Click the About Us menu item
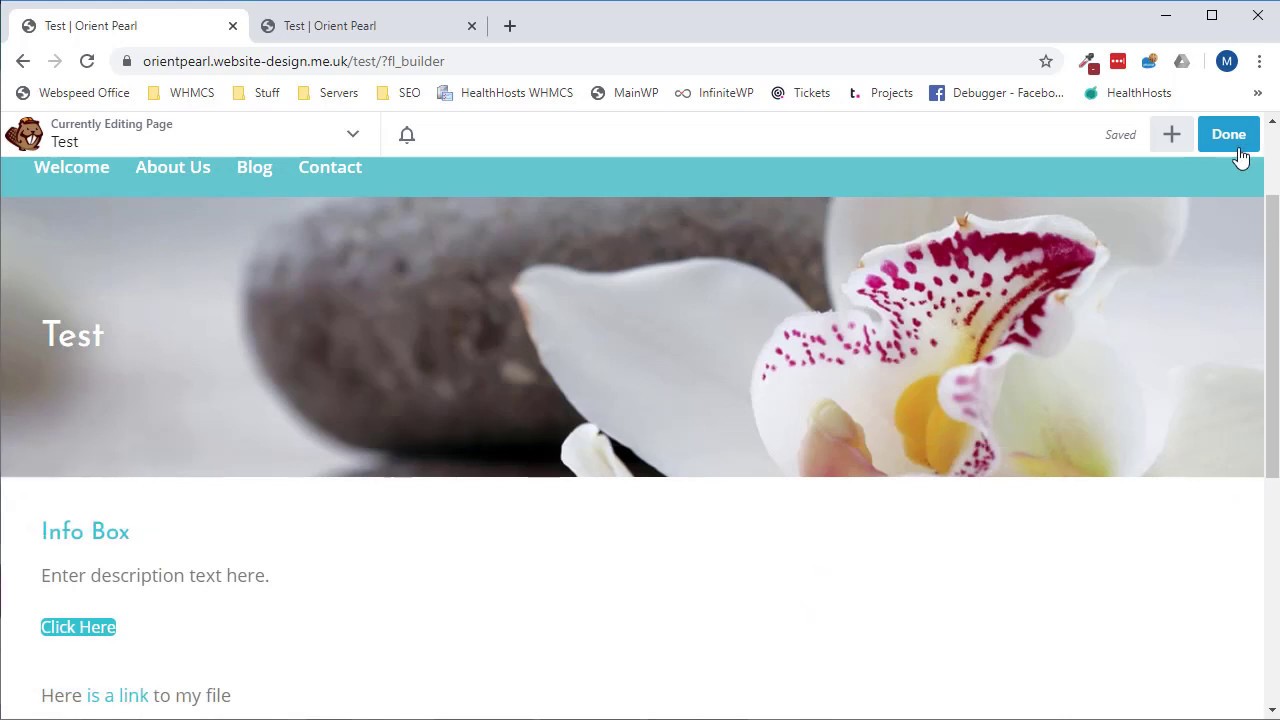 [173, 167]
